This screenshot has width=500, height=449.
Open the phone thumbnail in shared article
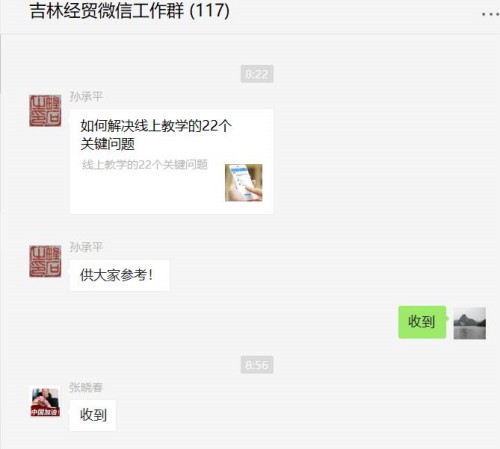[x=244, y=183]
